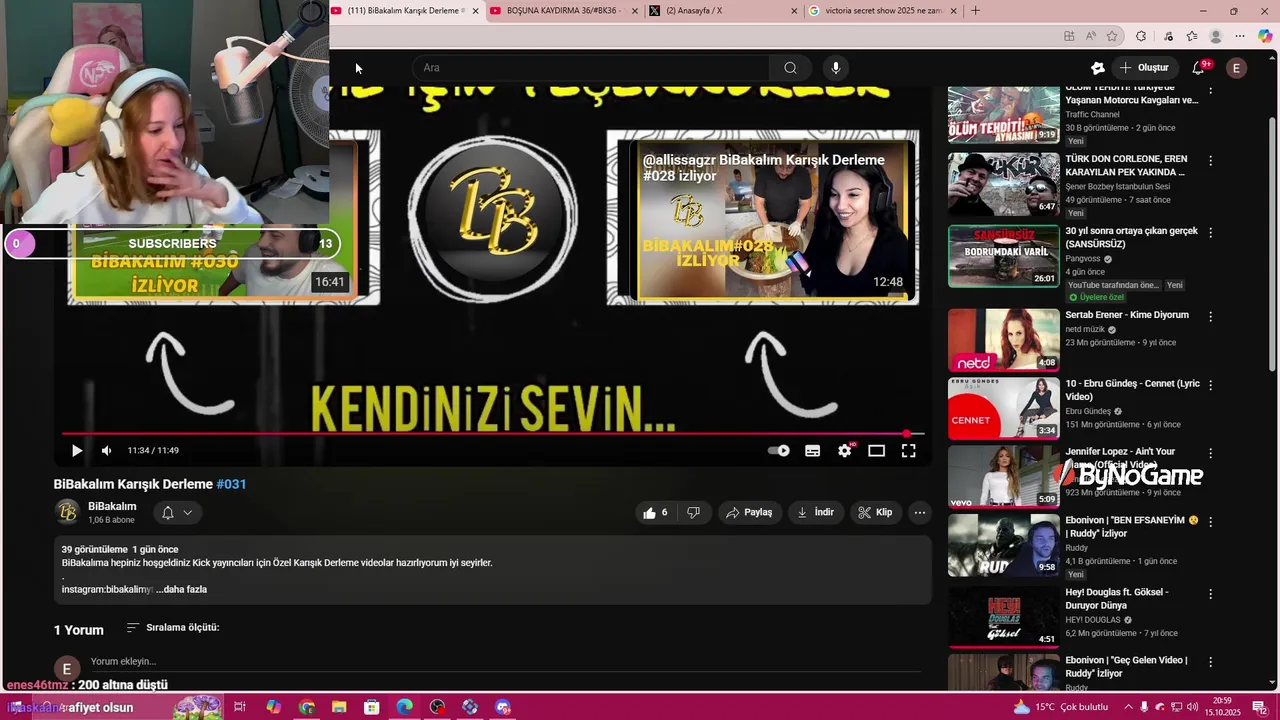Open the Copilot icon in browser toolbar

(1265, 36)
